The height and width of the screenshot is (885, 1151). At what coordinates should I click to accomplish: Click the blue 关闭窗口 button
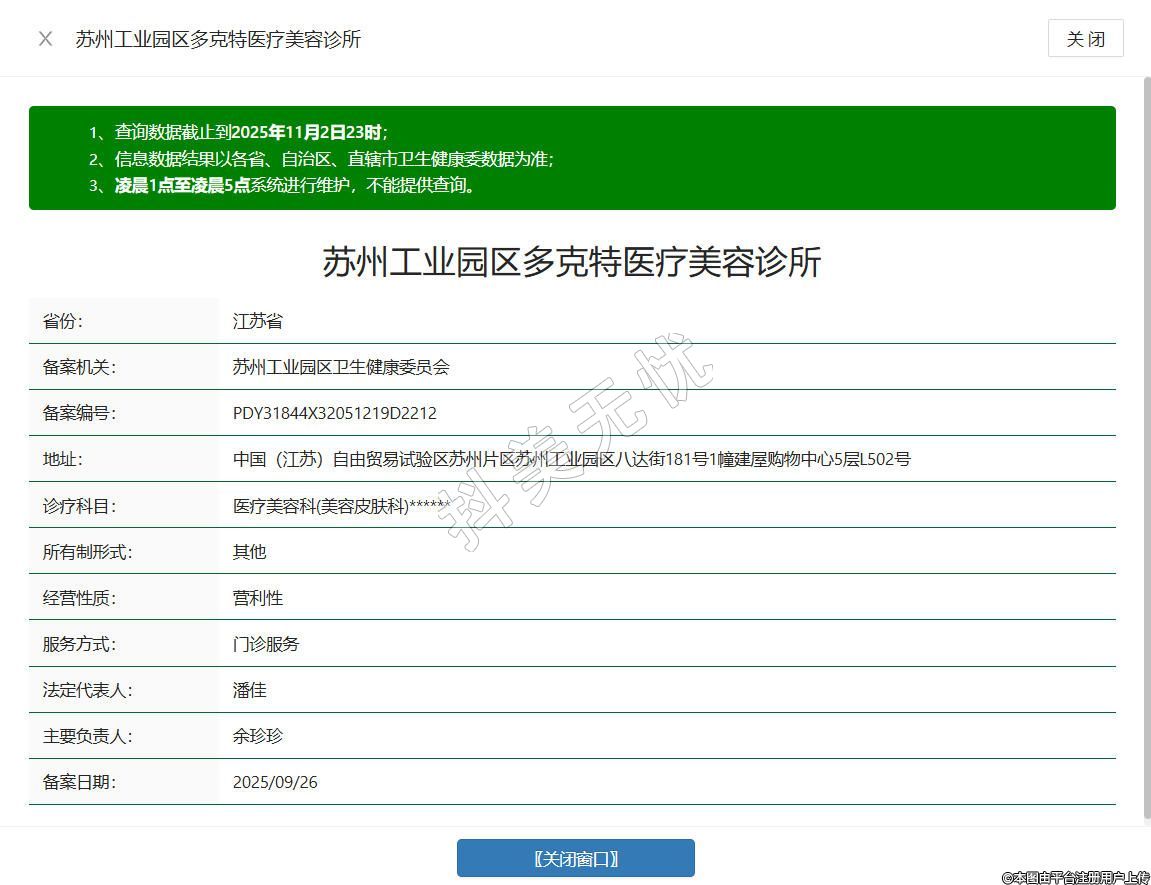pos(575,858)
